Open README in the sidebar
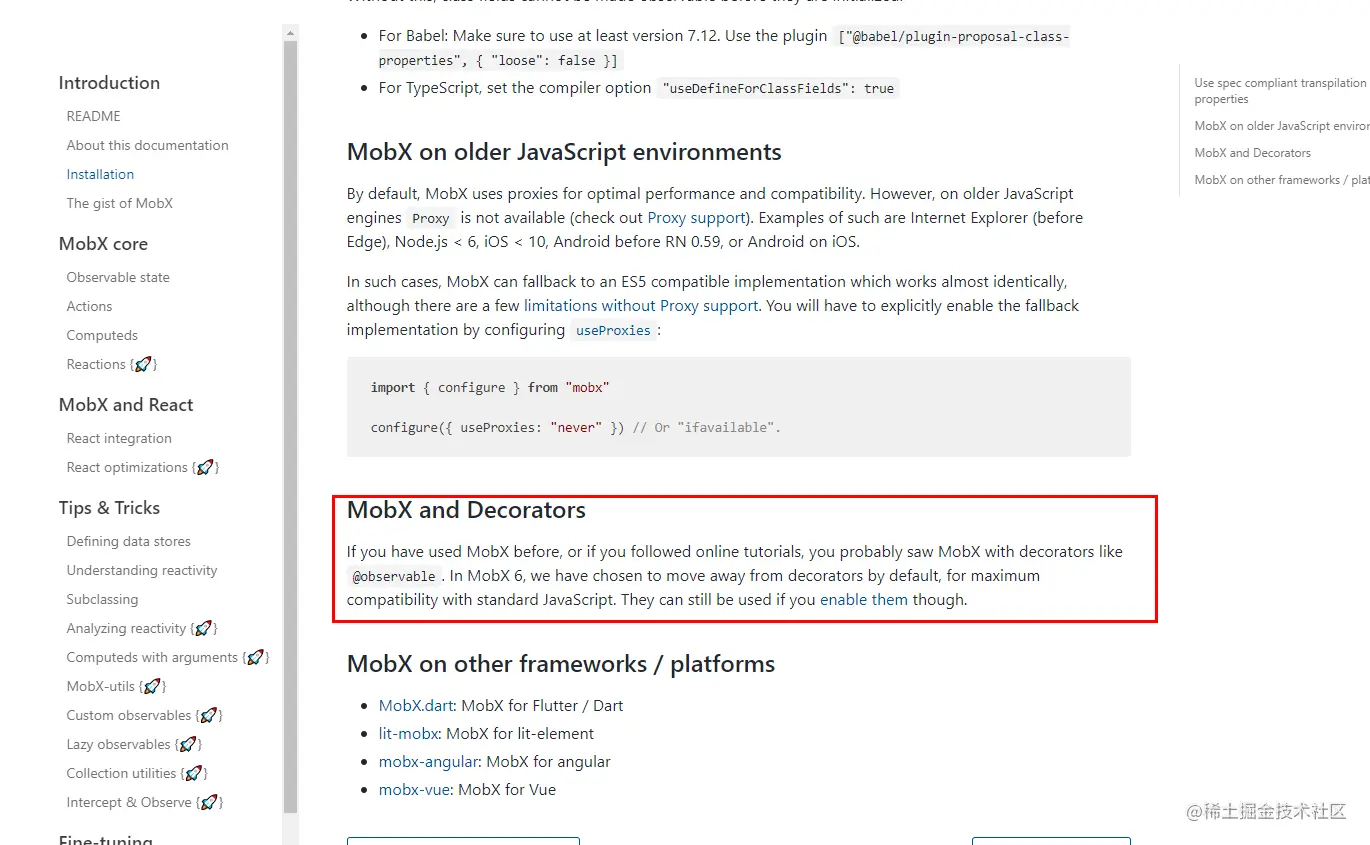1370x845 pixels. (93, 116)
